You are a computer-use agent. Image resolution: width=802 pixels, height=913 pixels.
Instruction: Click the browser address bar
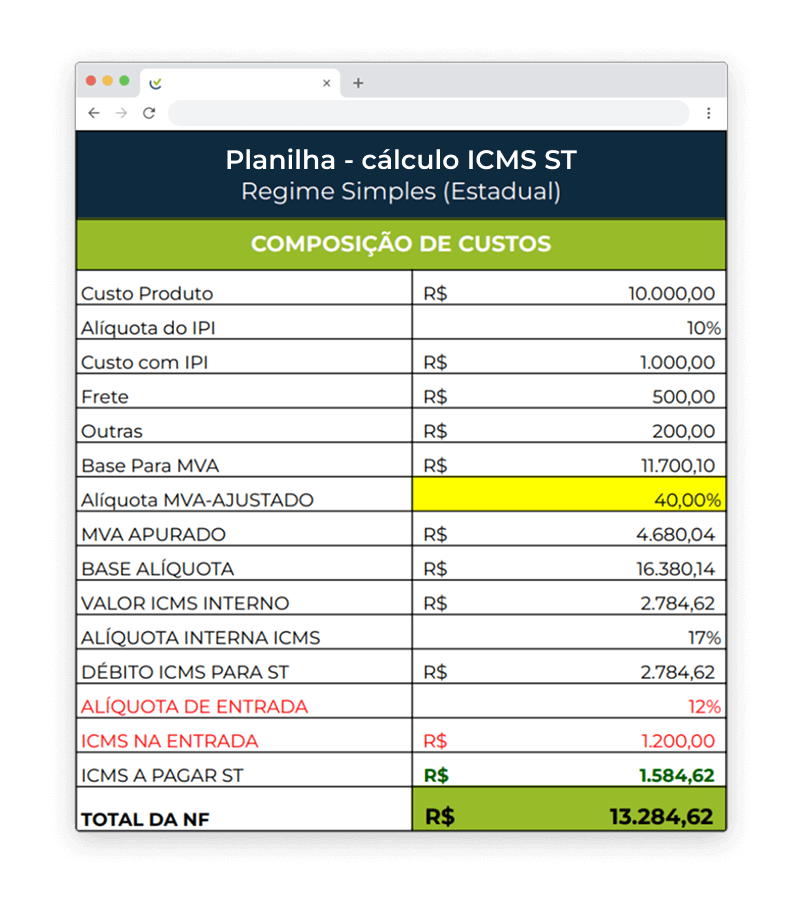click(x=428, y=113)
